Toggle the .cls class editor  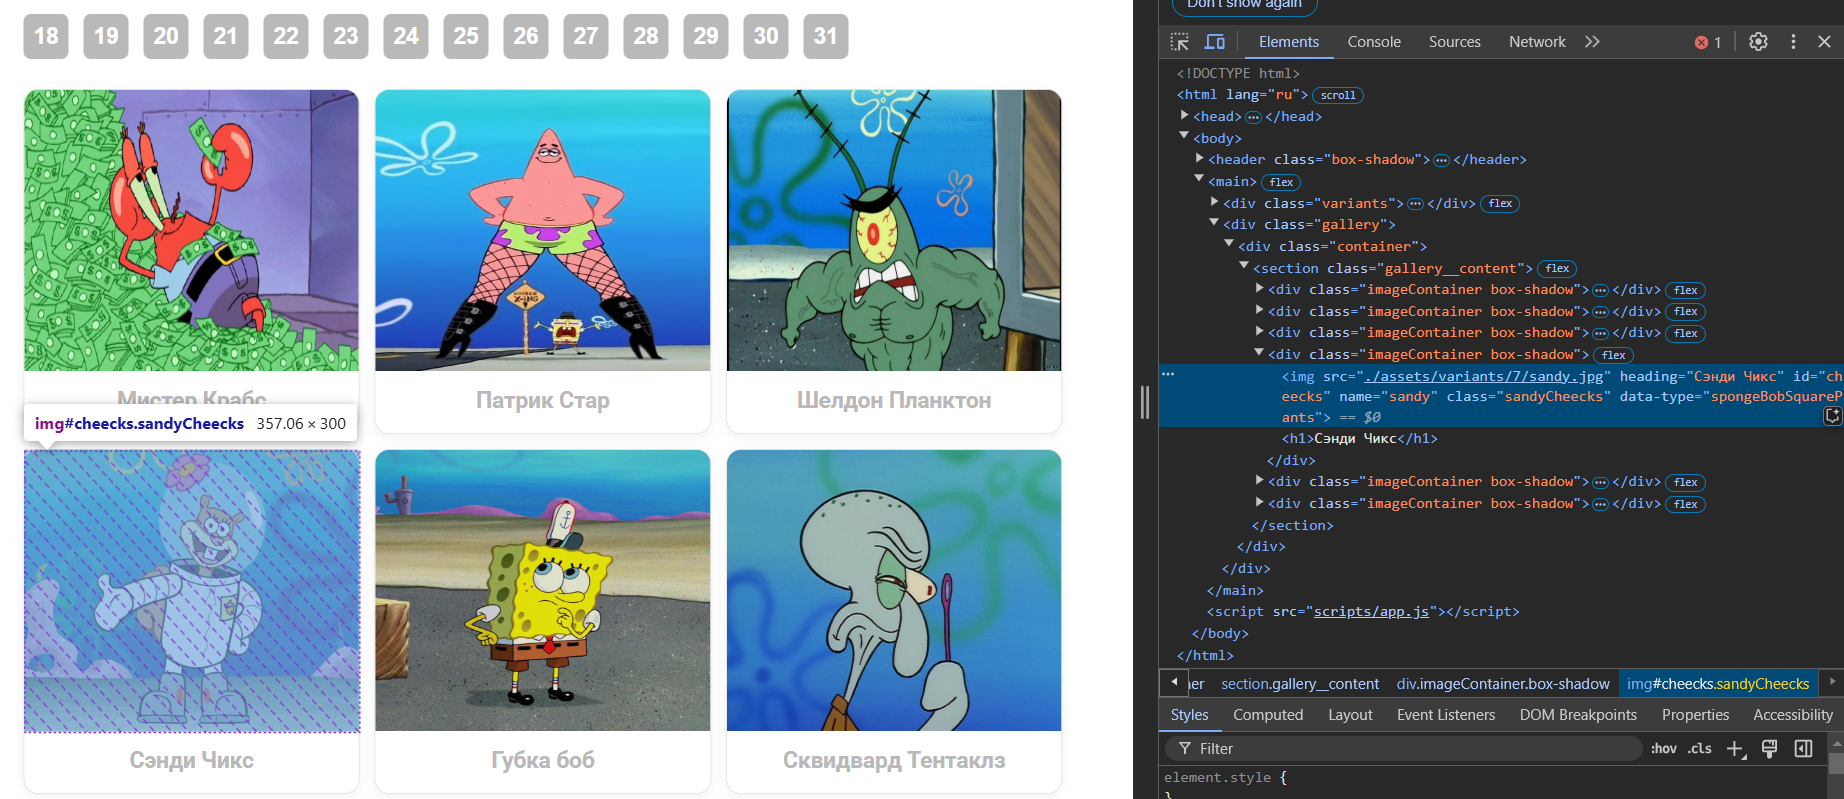1700,749
